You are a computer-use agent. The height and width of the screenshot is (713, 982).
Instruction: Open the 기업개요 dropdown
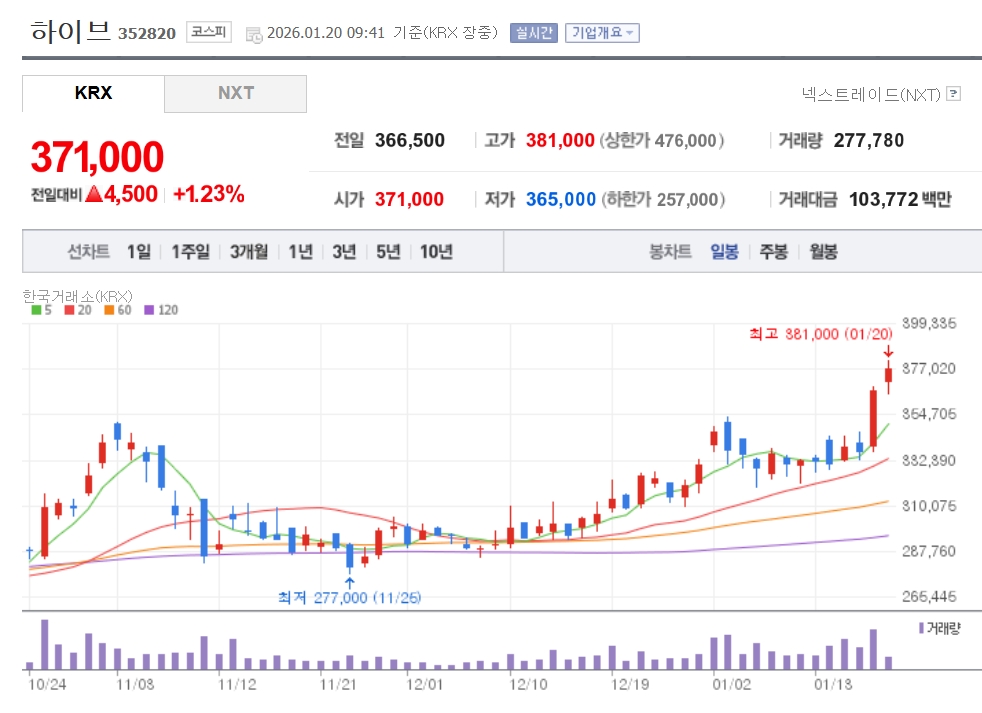pos(602,33)
